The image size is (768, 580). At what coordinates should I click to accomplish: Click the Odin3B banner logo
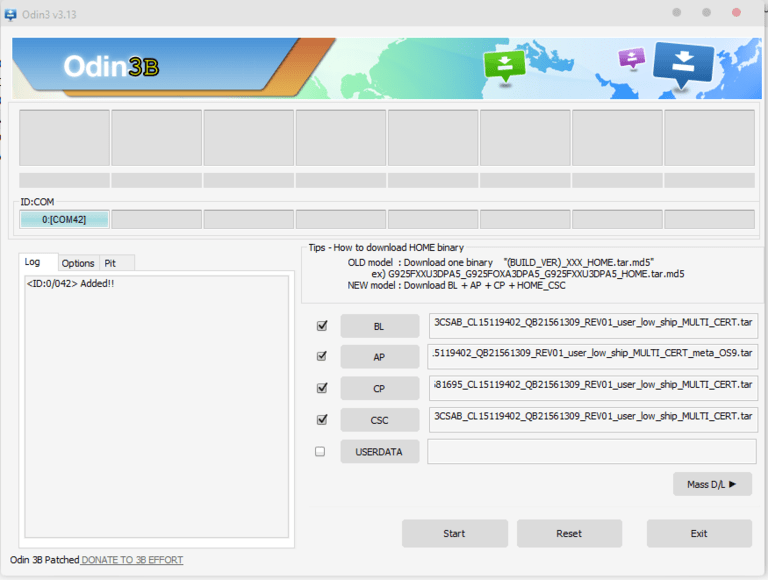(111, 66)
